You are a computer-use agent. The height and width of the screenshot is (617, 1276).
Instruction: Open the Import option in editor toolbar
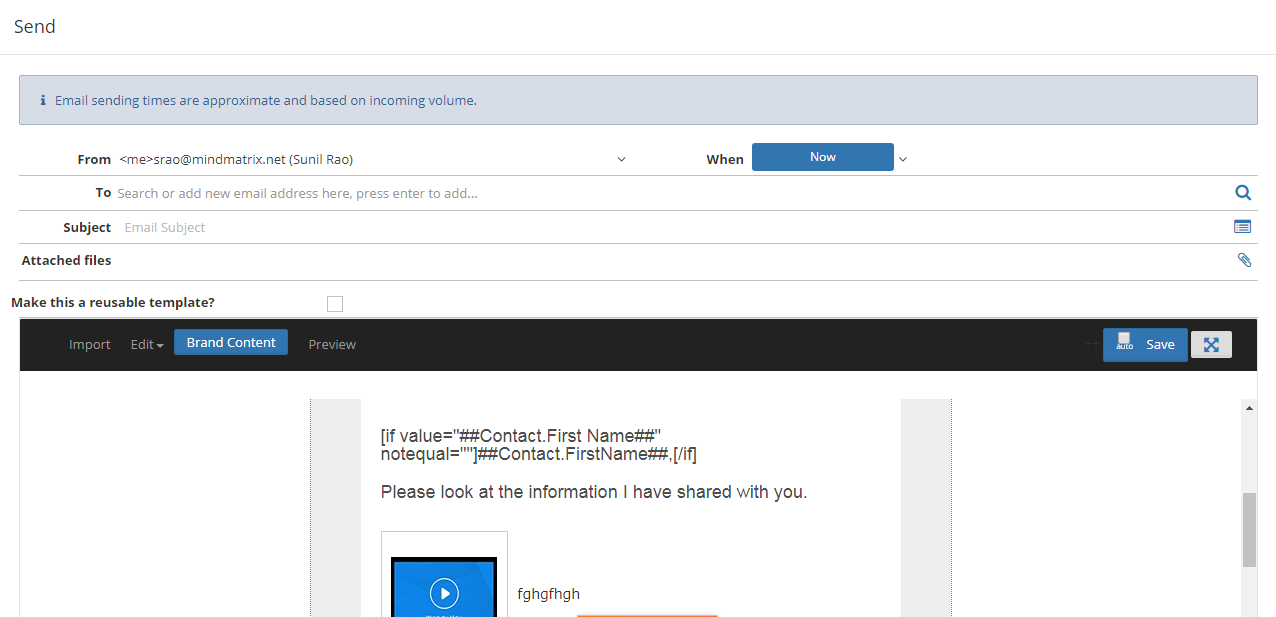[90, 344]
